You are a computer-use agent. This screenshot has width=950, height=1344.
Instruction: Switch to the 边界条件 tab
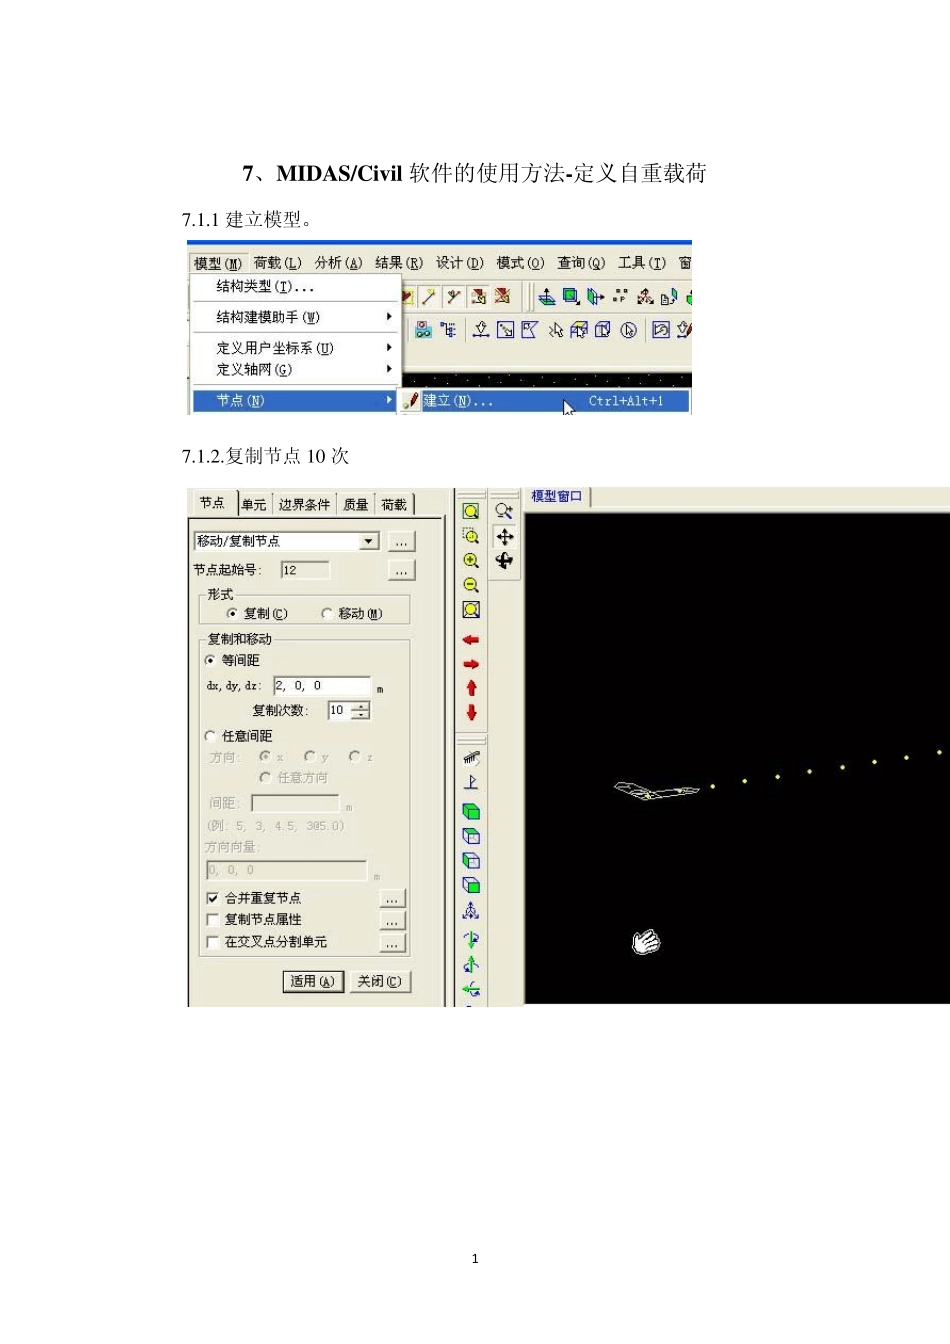coord(304,505)
